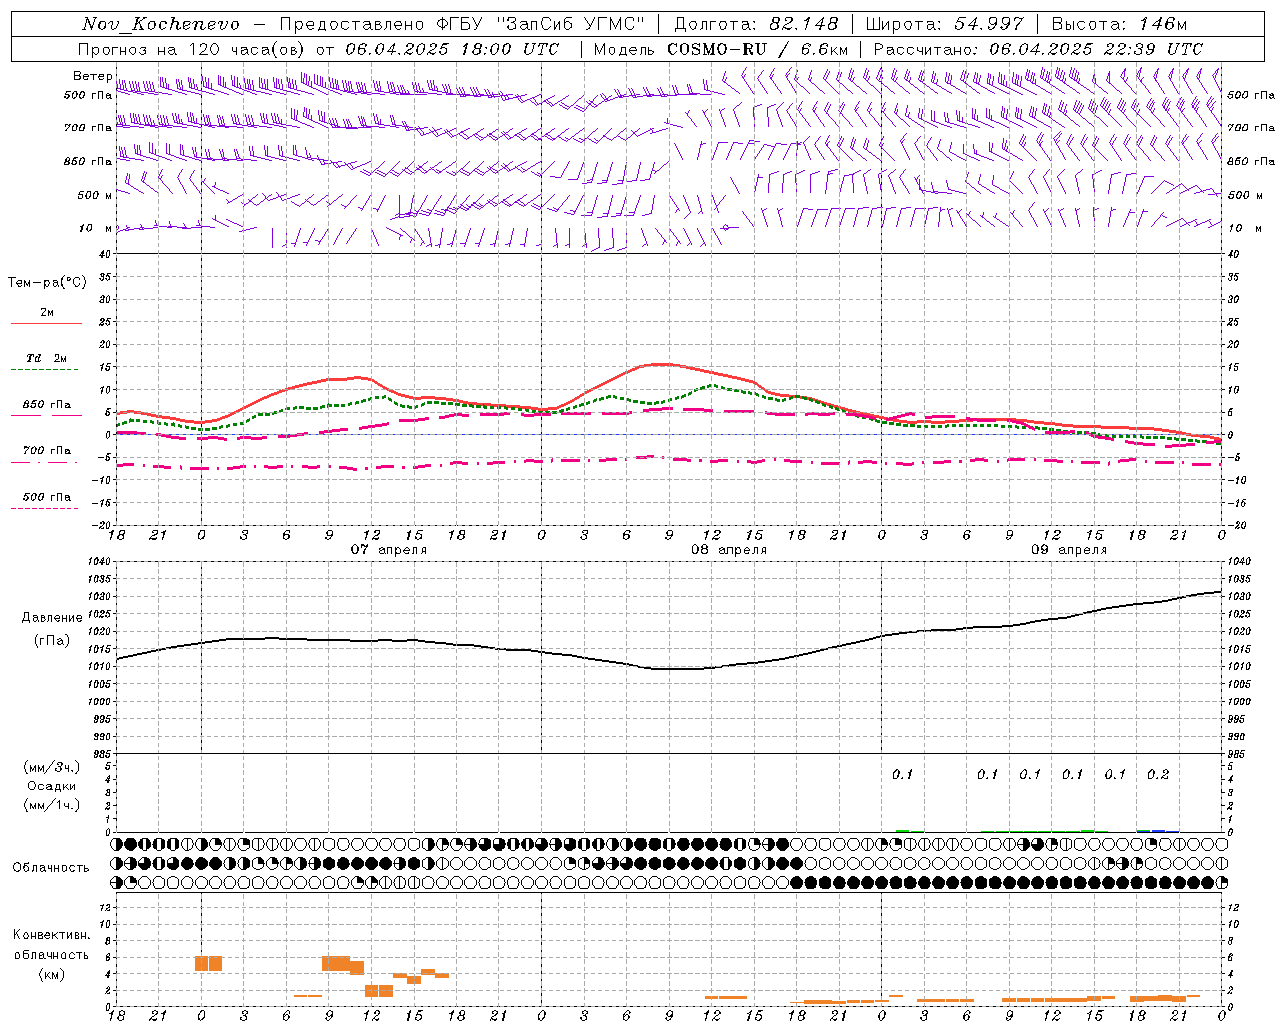Click the left "500 м" wind level label

tap(95, 195)
